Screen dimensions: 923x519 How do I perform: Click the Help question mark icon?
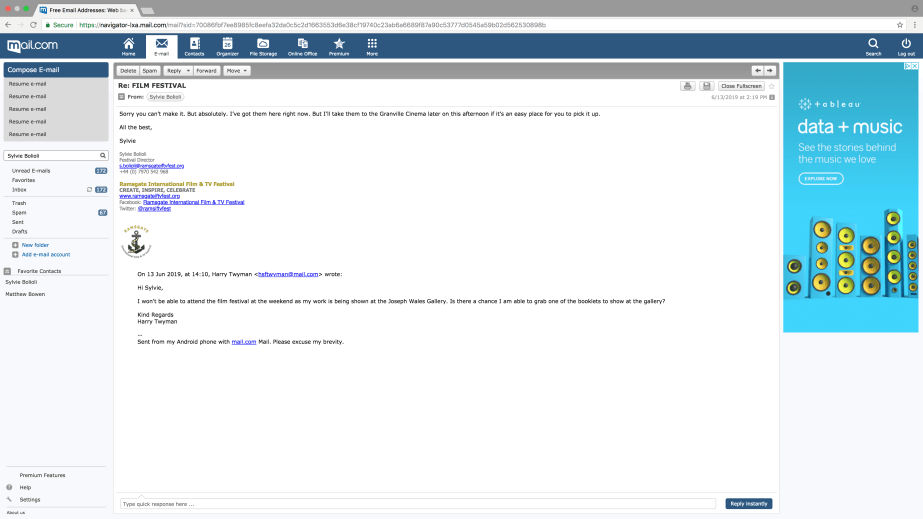(x=9, y=487)
